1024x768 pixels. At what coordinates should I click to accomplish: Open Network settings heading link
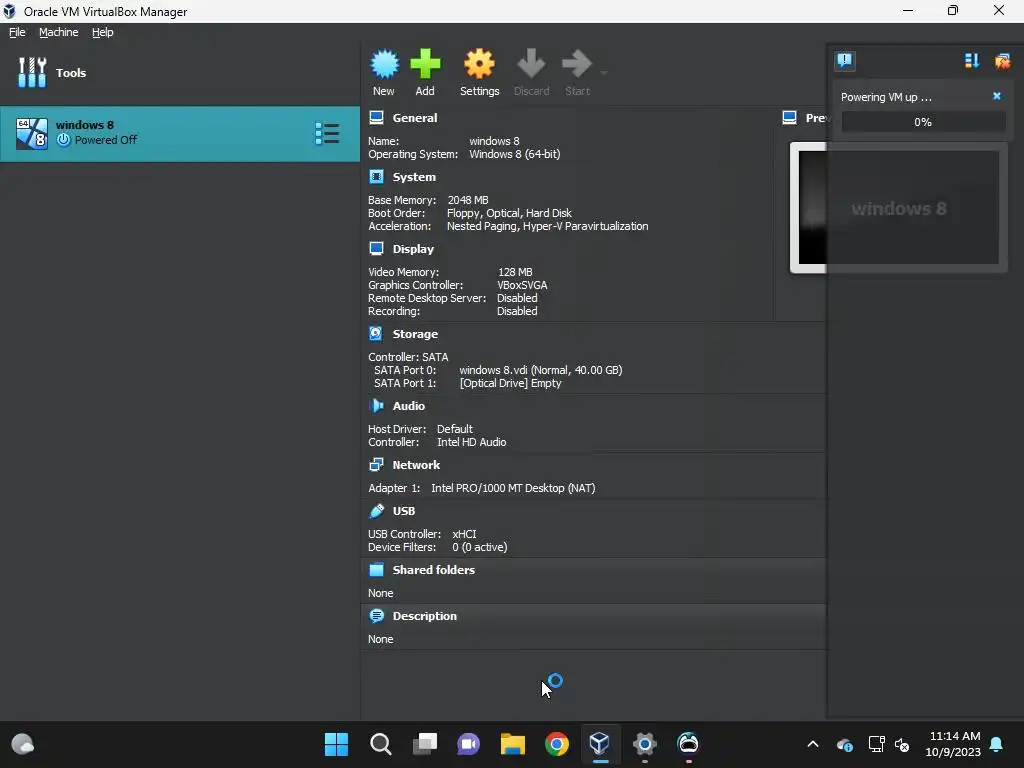(x=416, y=465)
